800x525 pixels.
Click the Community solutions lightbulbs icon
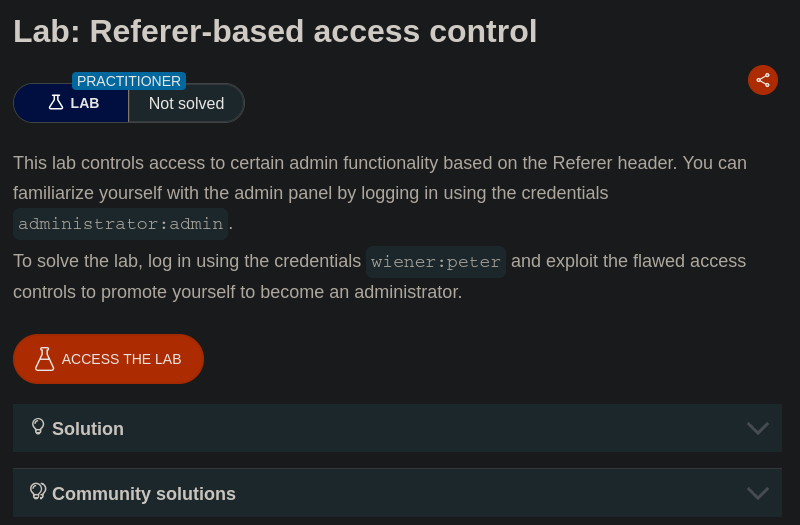(38, 491)
